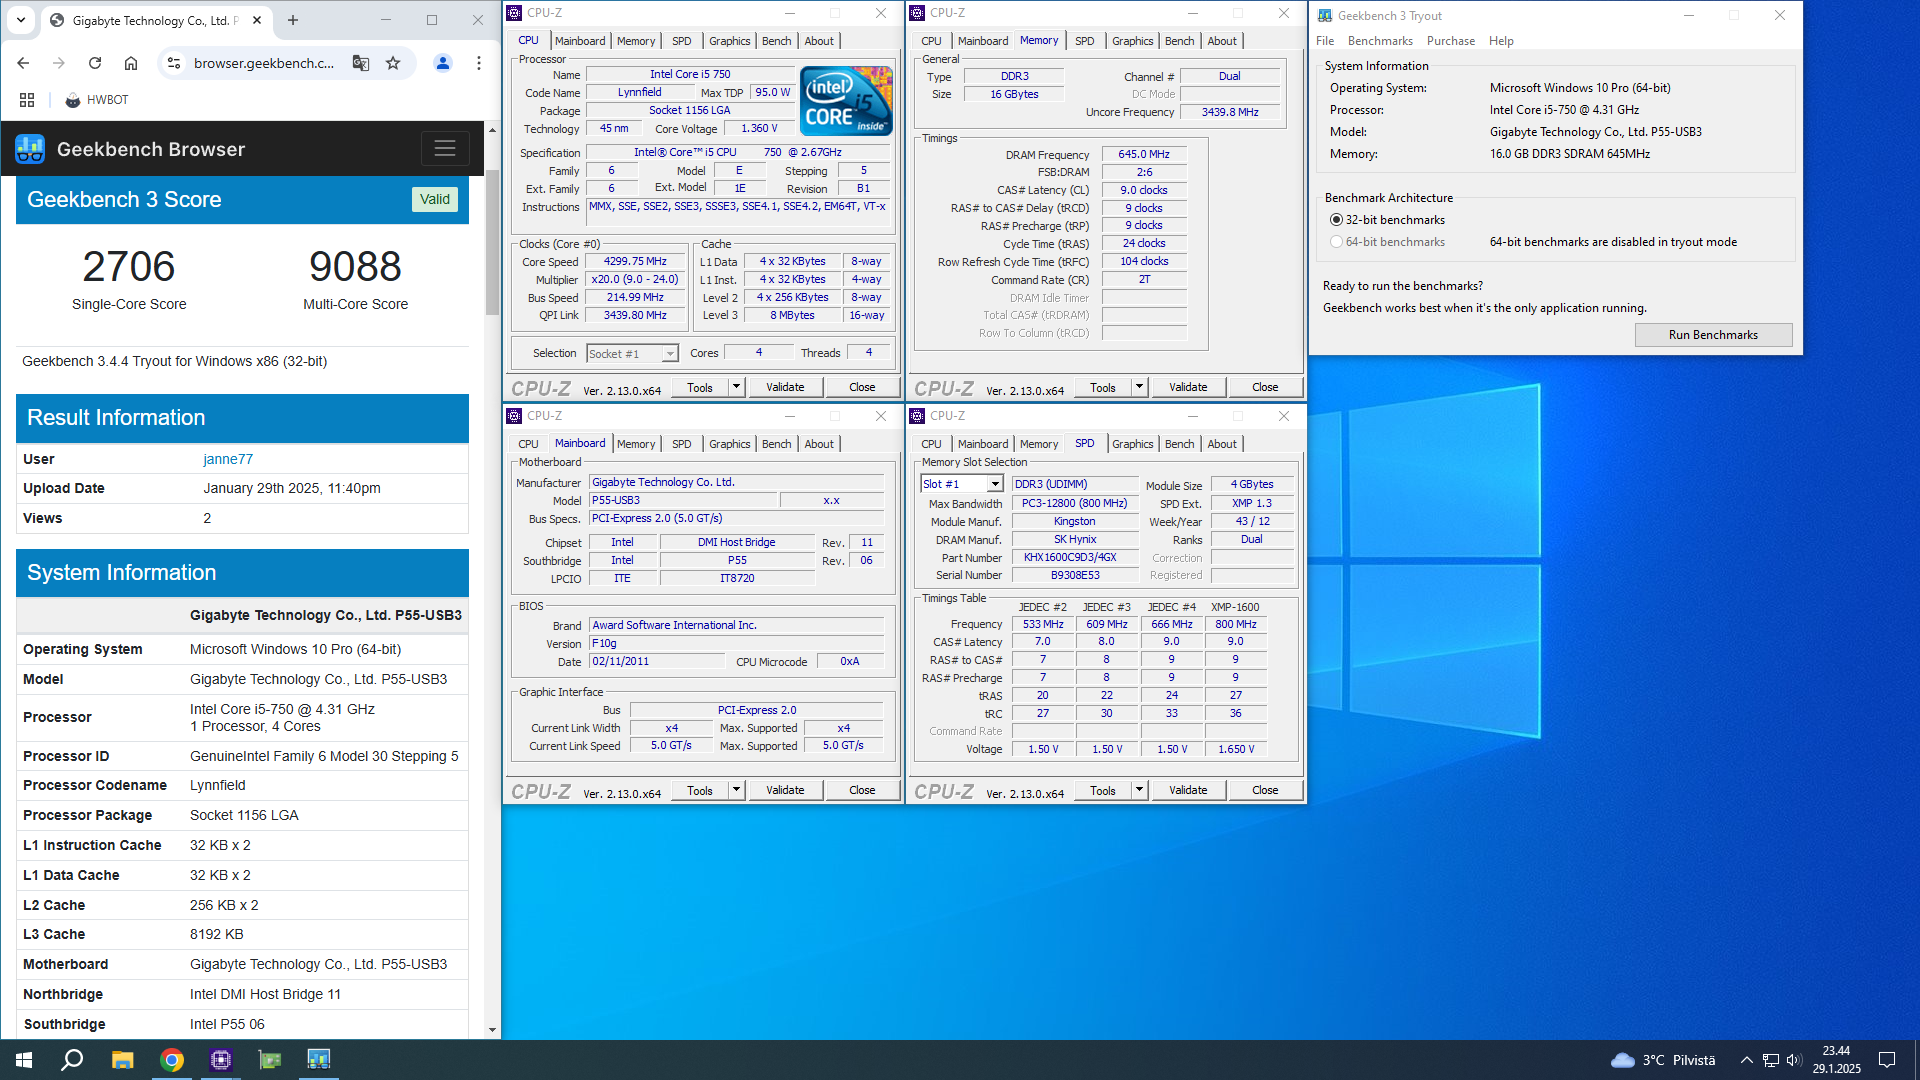Bookmark this page with the star icon
This screenshot has height=1080, width=1920.
tap(393, 63)
